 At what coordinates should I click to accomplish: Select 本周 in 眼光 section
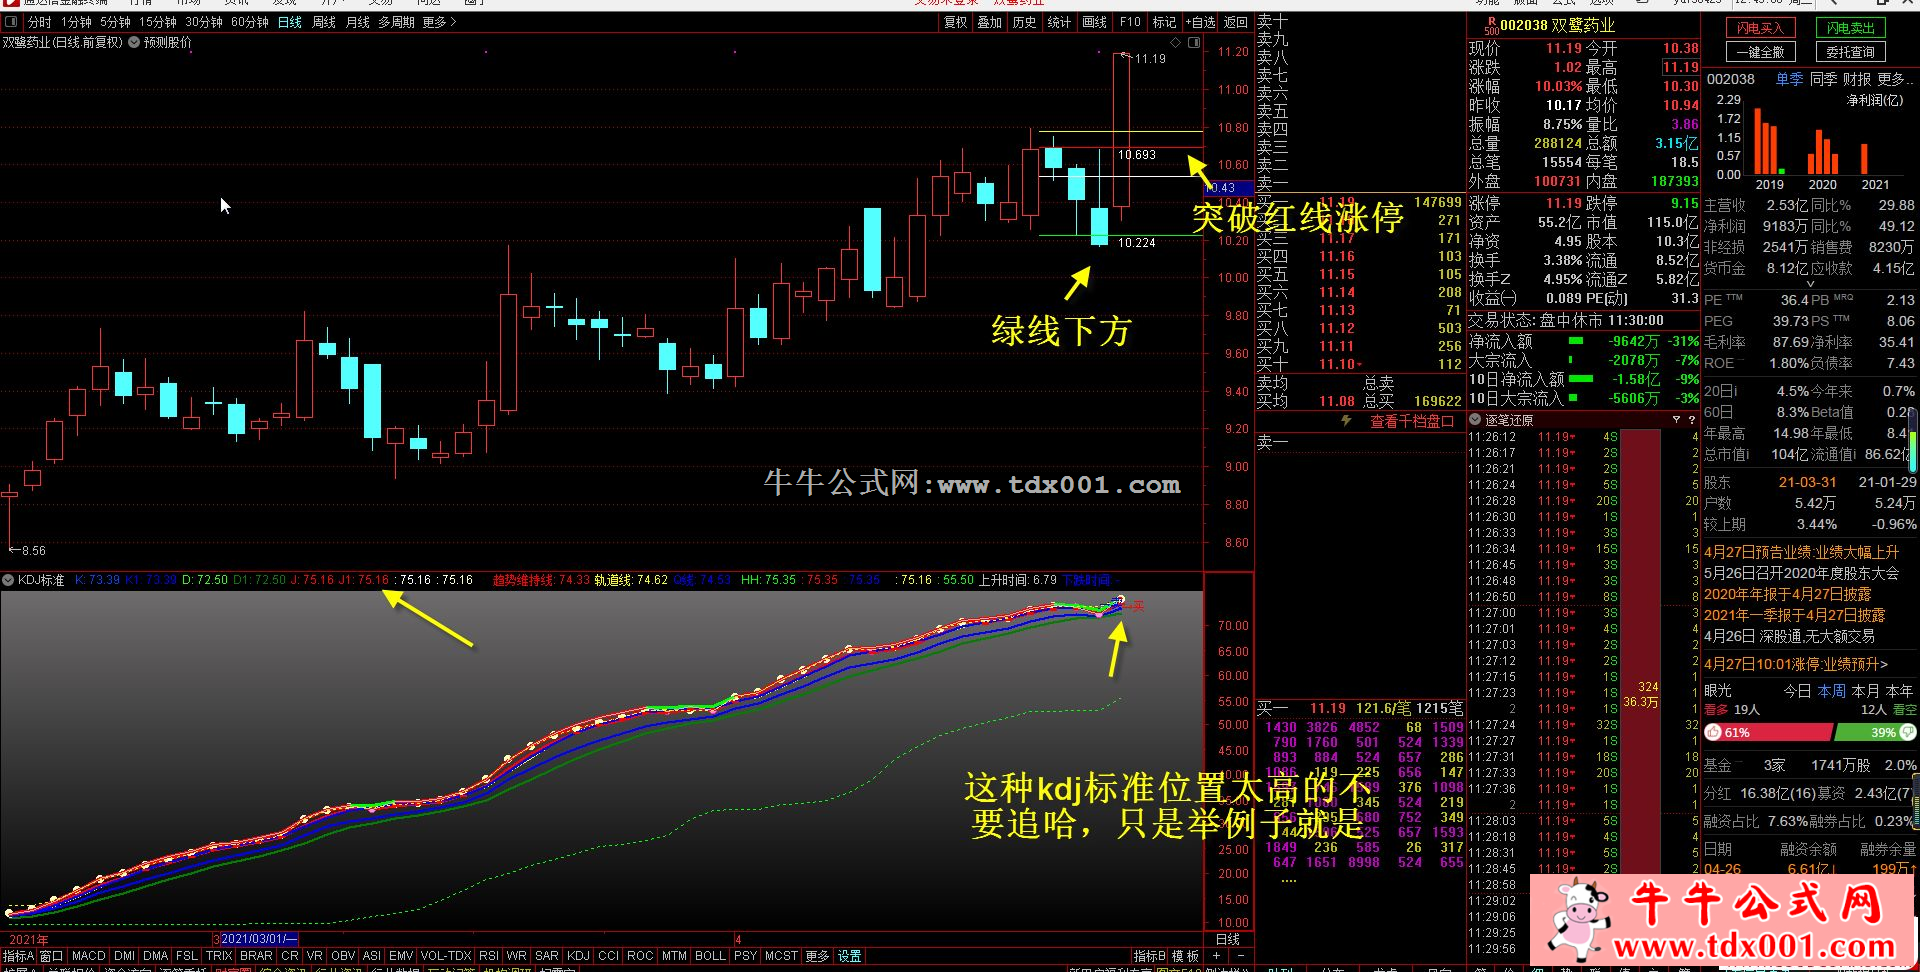[x=1832, y=691]
